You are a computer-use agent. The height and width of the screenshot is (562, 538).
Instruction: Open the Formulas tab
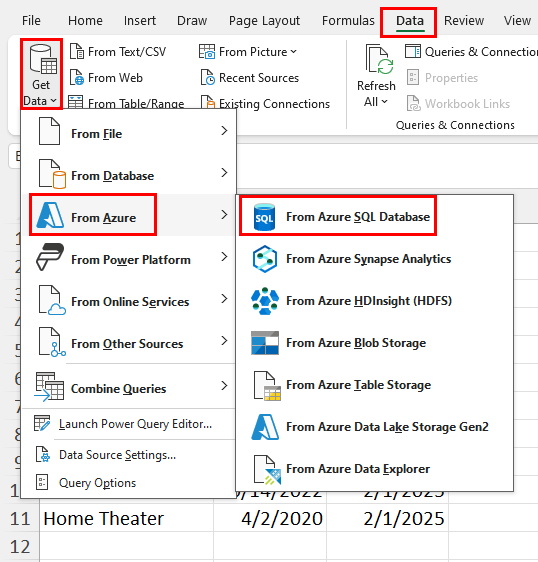click(348, 21)
